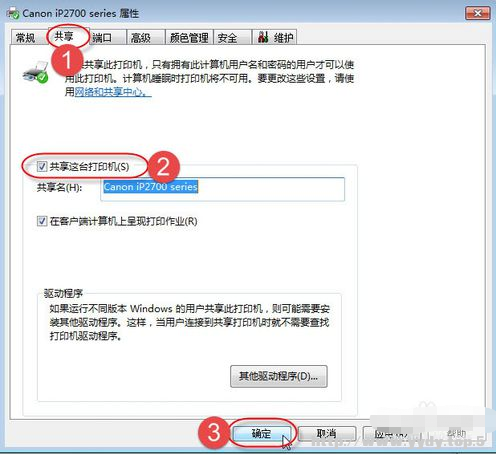Switch to the 常规 tab
Viewport: 496px width, 454px height.
click(x=26, y=38)
